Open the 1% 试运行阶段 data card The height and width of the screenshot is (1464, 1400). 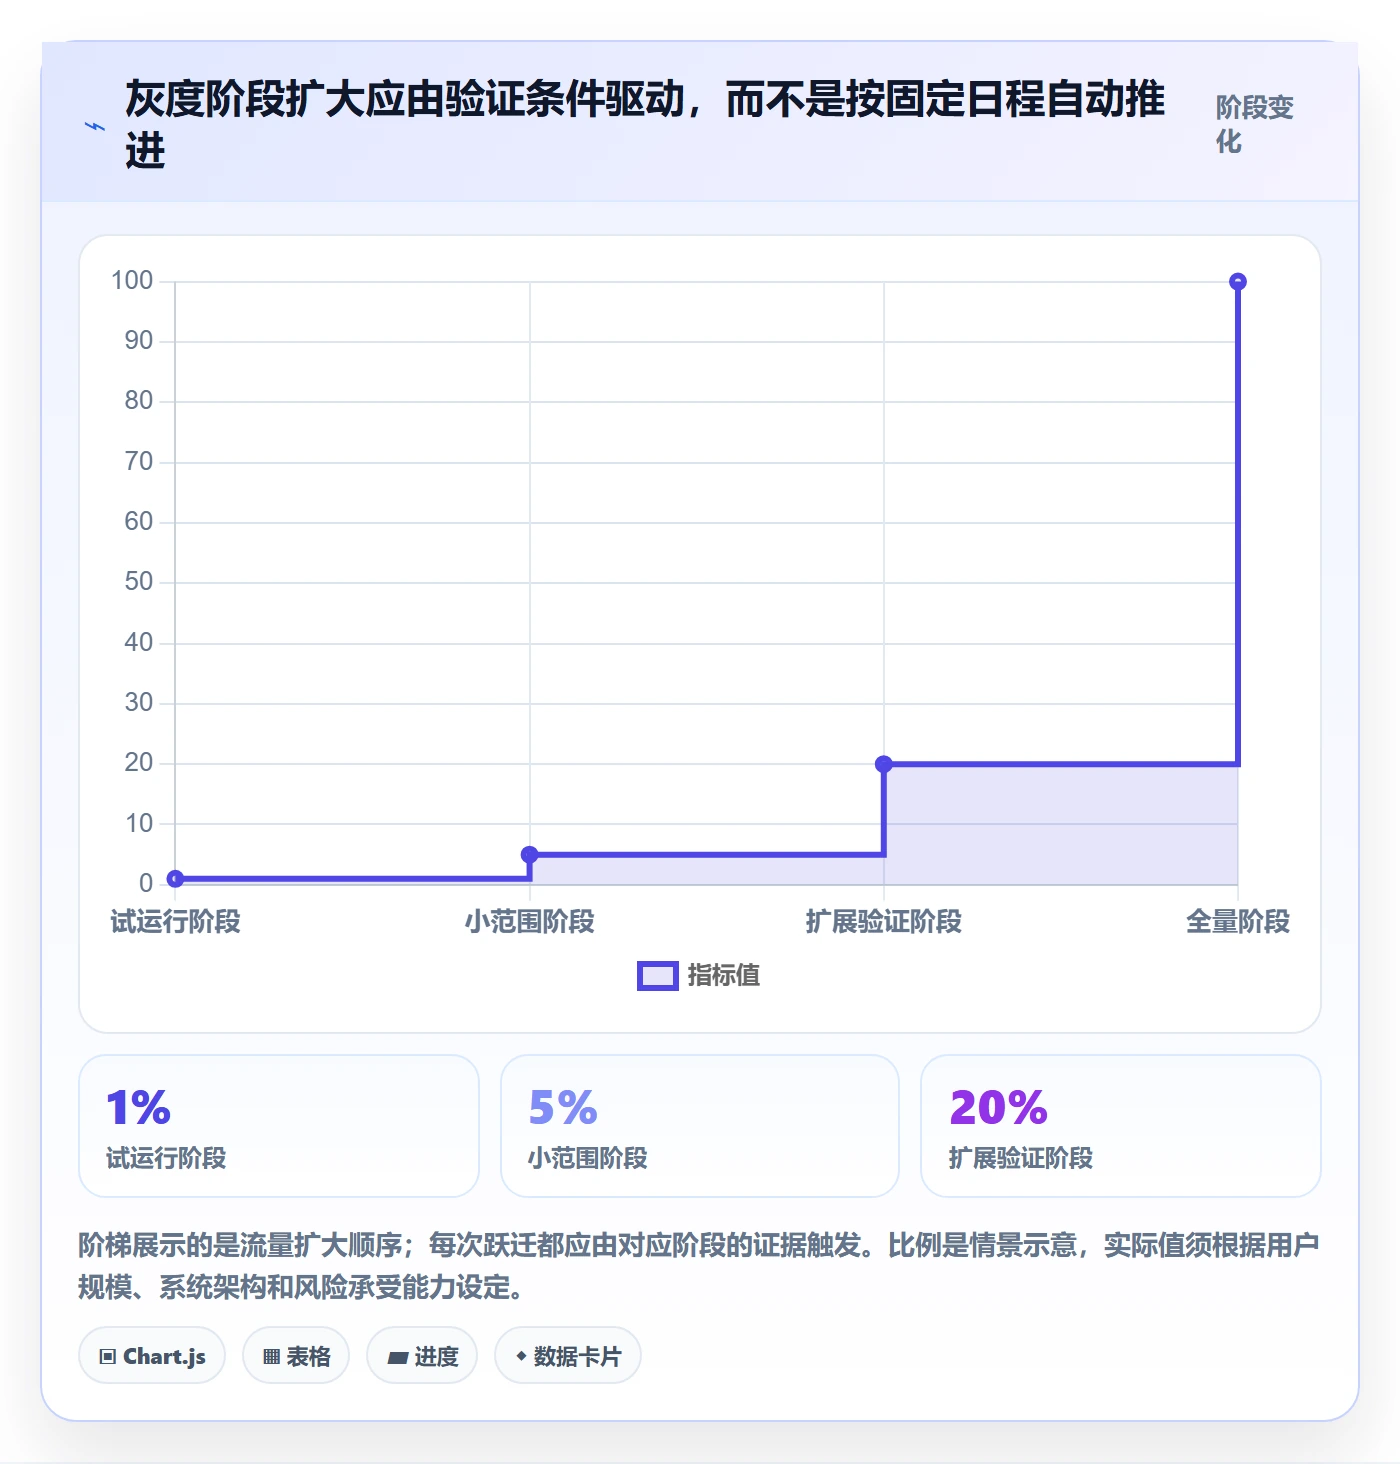pos(279,1126)
